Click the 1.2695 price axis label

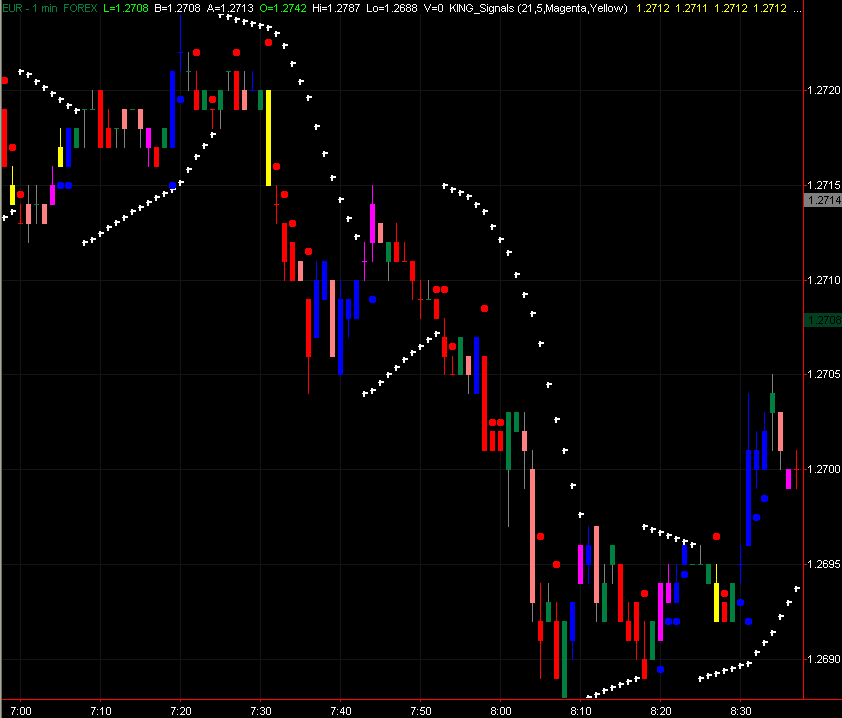coord(824,564)
